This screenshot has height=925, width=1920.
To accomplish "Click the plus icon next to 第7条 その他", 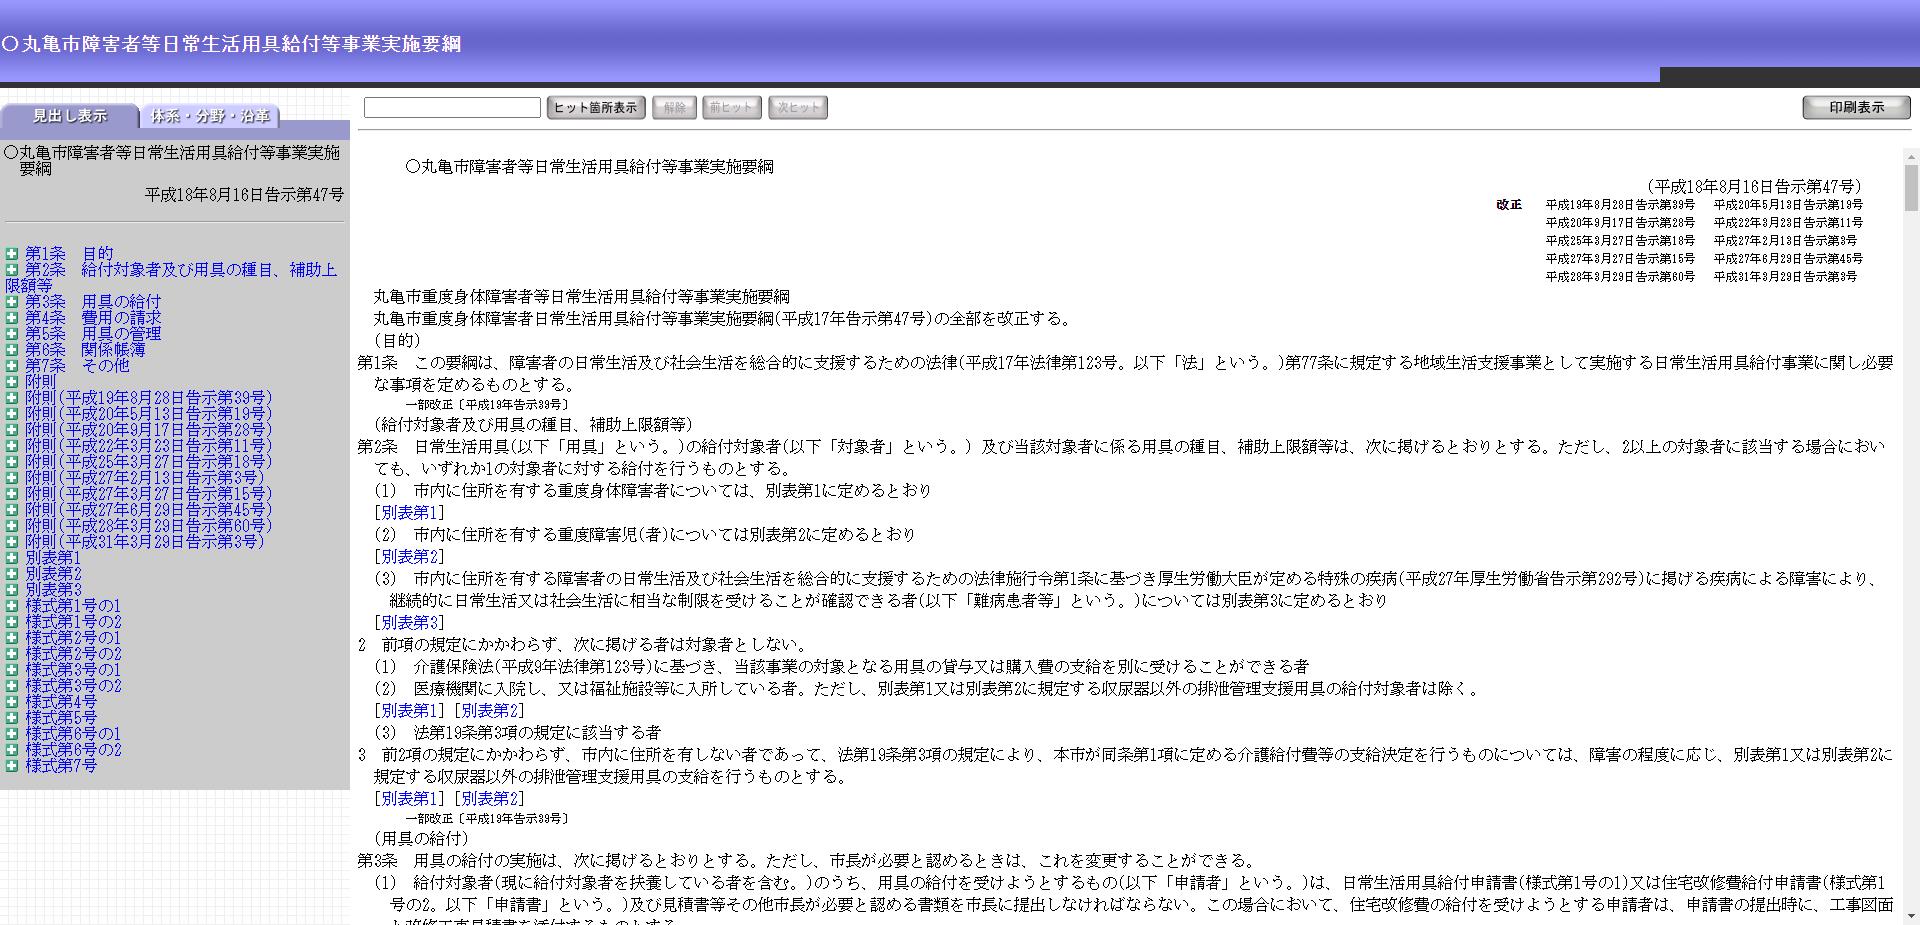I will point(12,366).
